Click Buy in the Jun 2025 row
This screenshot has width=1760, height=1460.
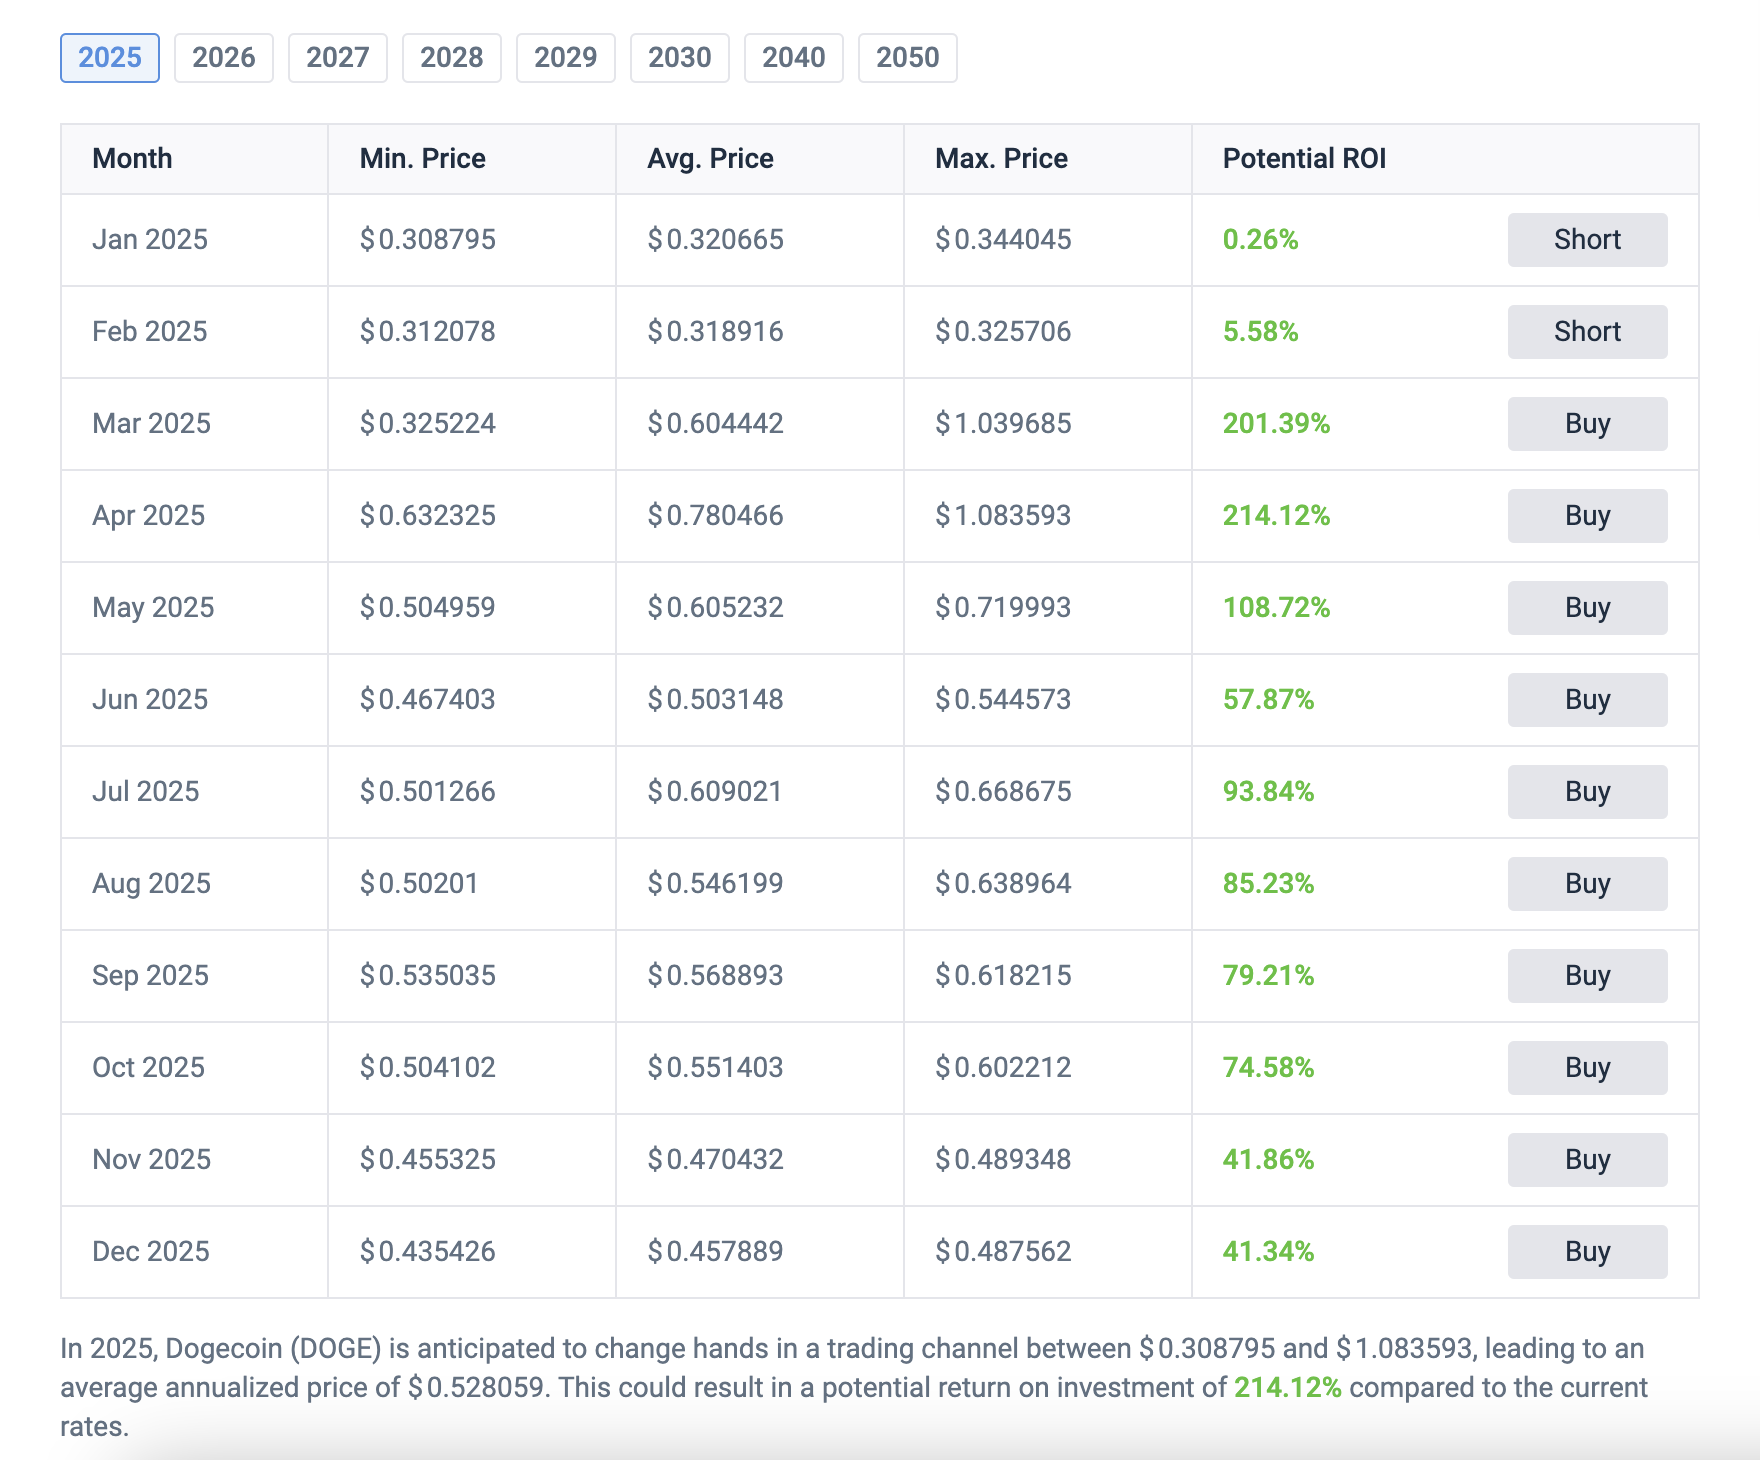(1588, 700)
